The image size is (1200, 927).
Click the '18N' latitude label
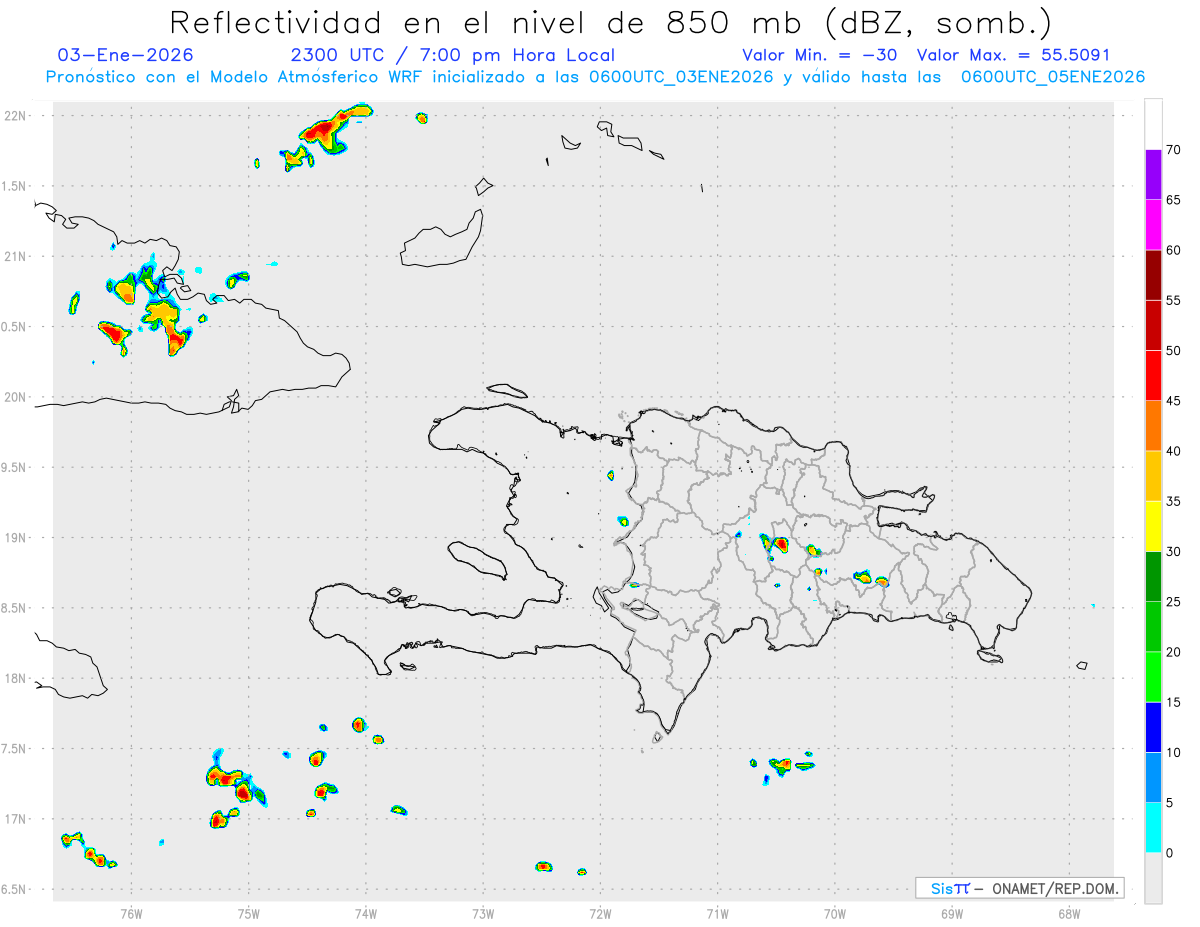click(15, 678)
